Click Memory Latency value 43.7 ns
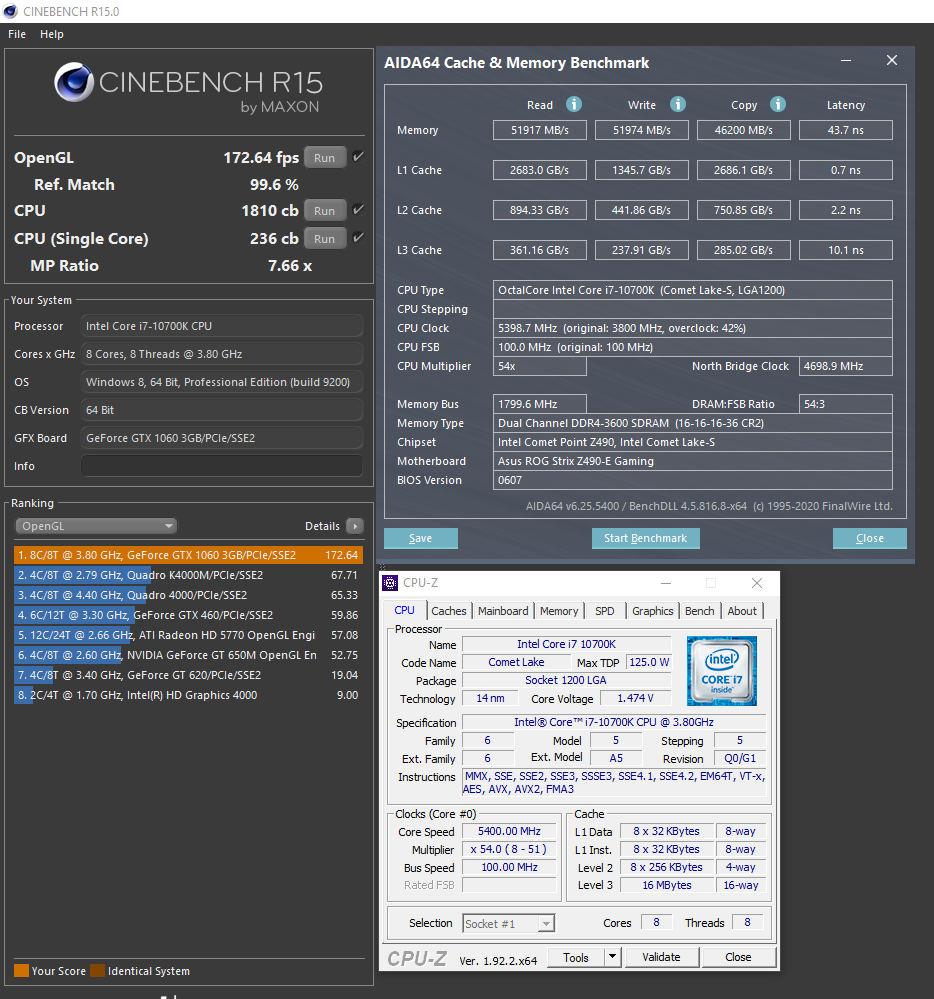This screenshot has height=999, width=934. point(845,130)
